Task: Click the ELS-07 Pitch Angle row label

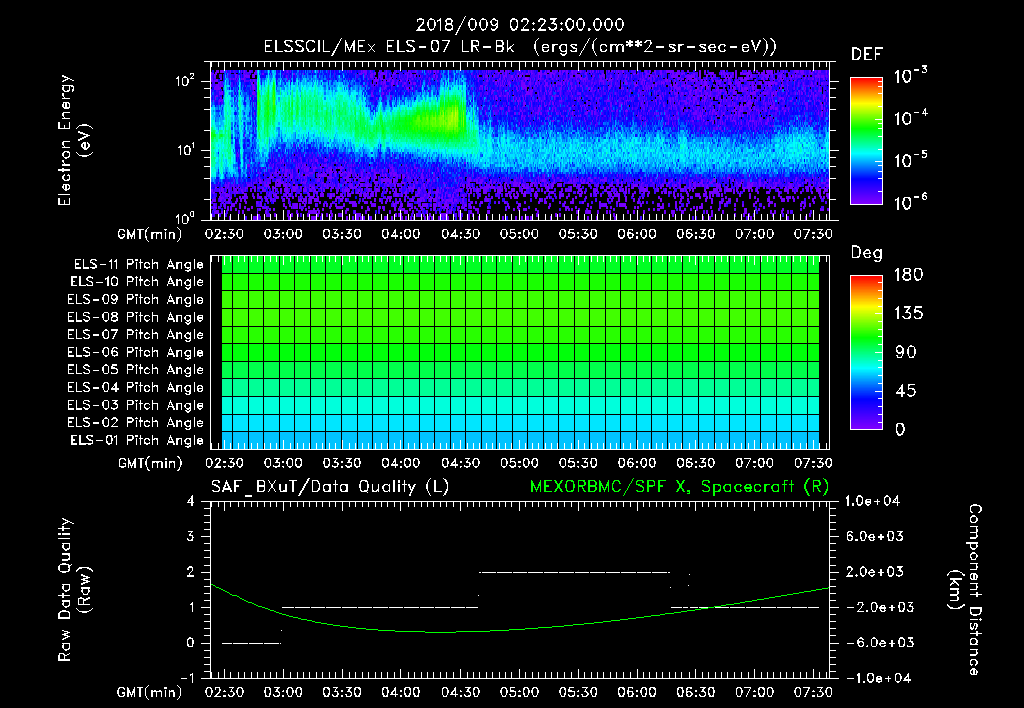Action: point(136,334)
